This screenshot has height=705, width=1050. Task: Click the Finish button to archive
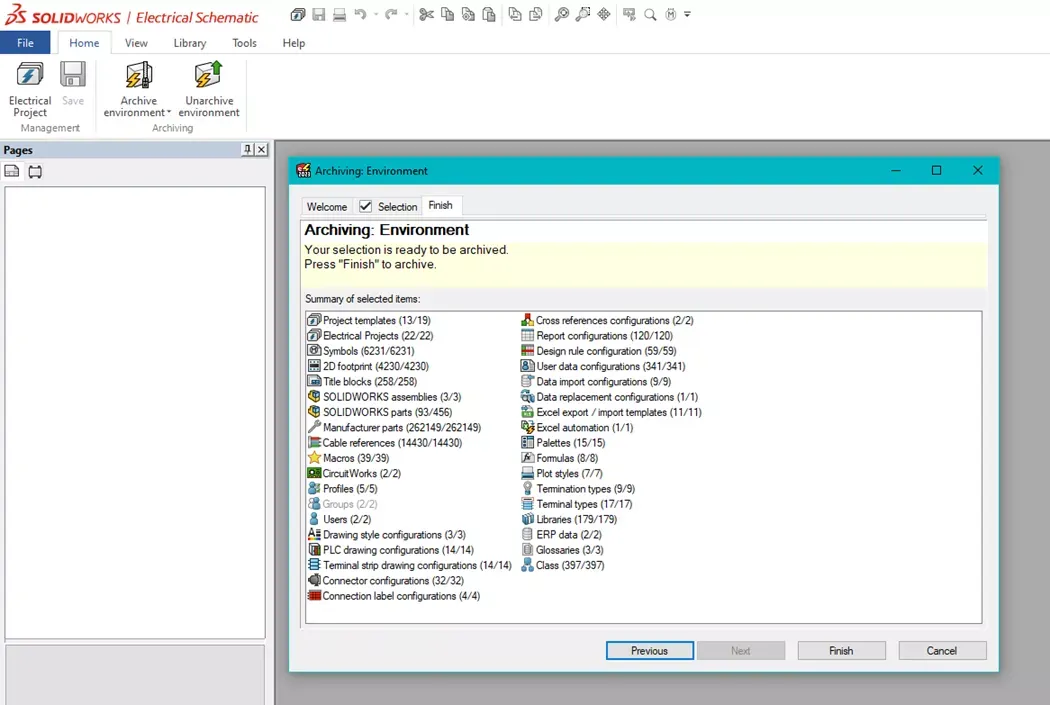point(841,650)
